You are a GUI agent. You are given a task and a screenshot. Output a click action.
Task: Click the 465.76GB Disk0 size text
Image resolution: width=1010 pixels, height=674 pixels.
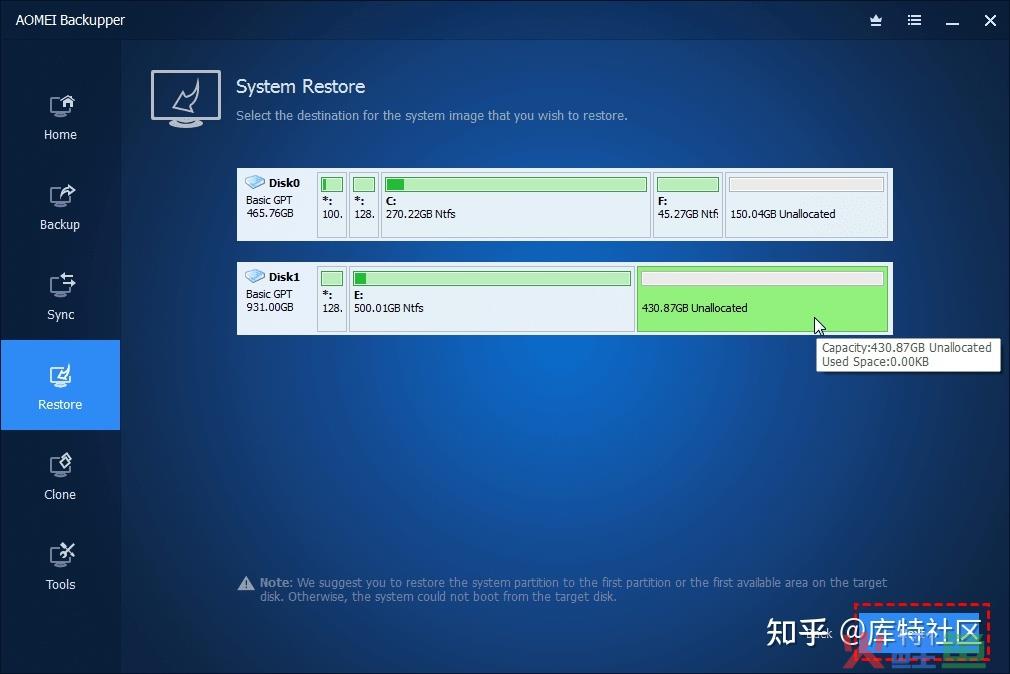pyautogui.click(x=270, y=213)
